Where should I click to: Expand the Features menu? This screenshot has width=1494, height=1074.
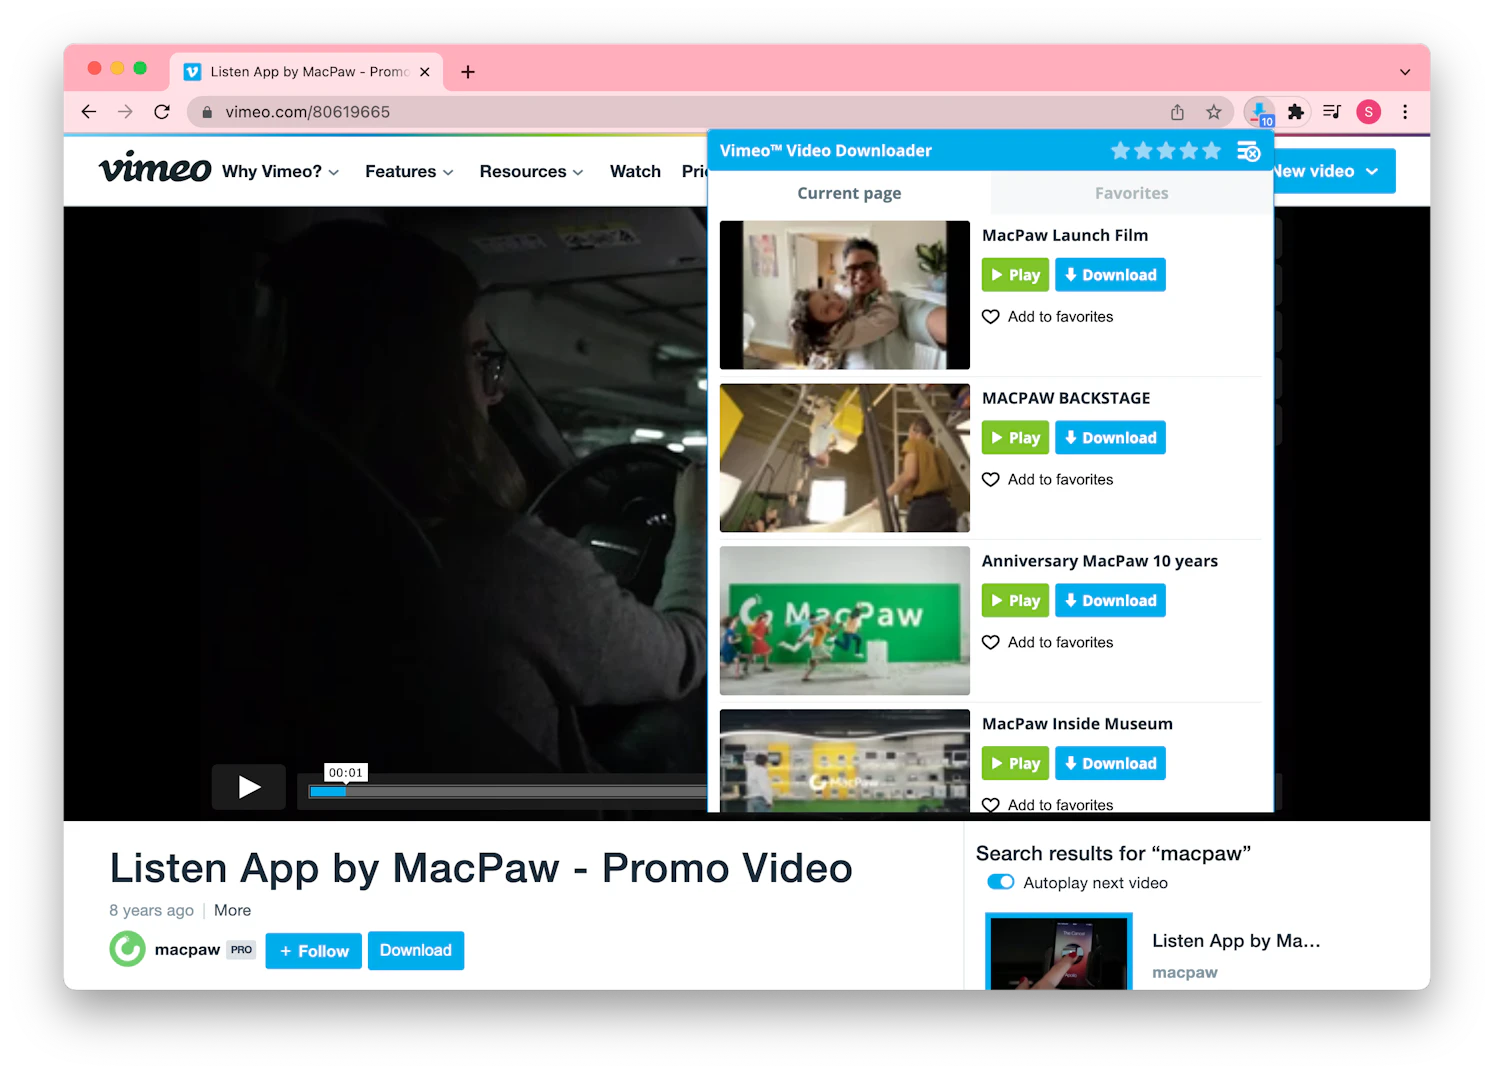(410, 172)
